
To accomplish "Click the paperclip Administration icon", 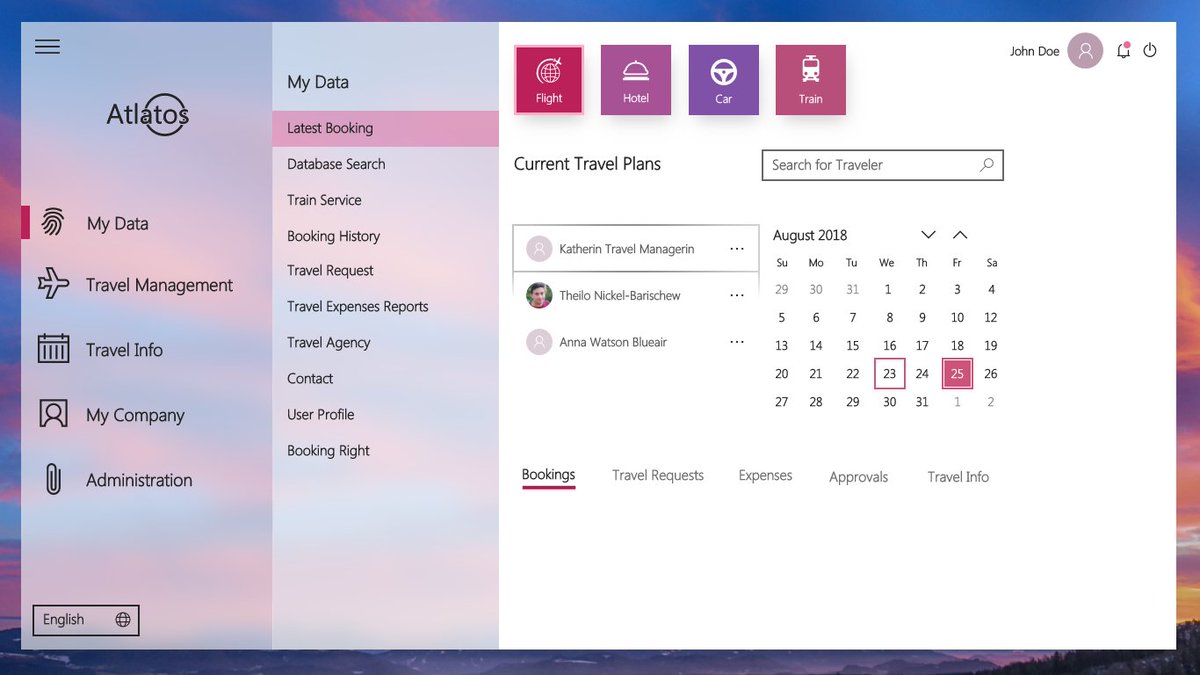I will pos(53,479).
